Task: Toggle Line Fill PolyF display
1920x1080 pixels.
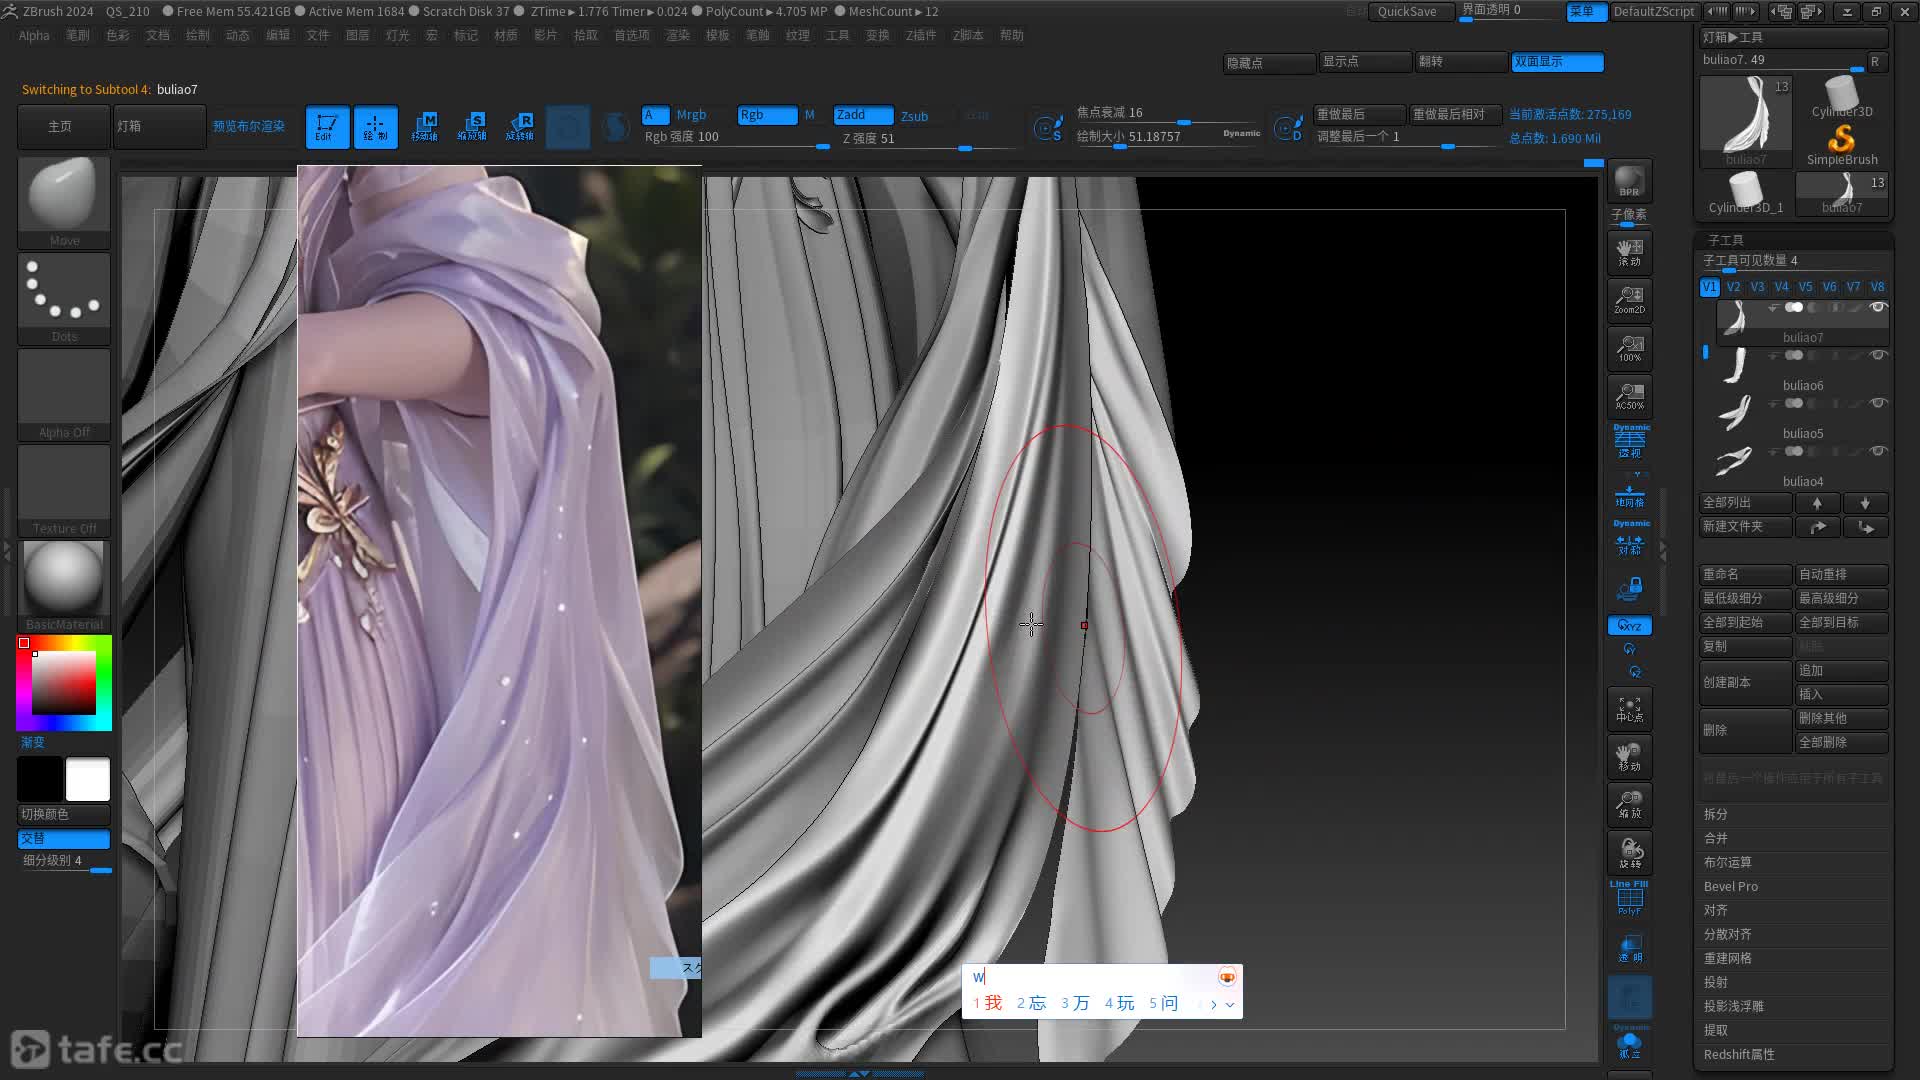Action: coord(1629,898)
